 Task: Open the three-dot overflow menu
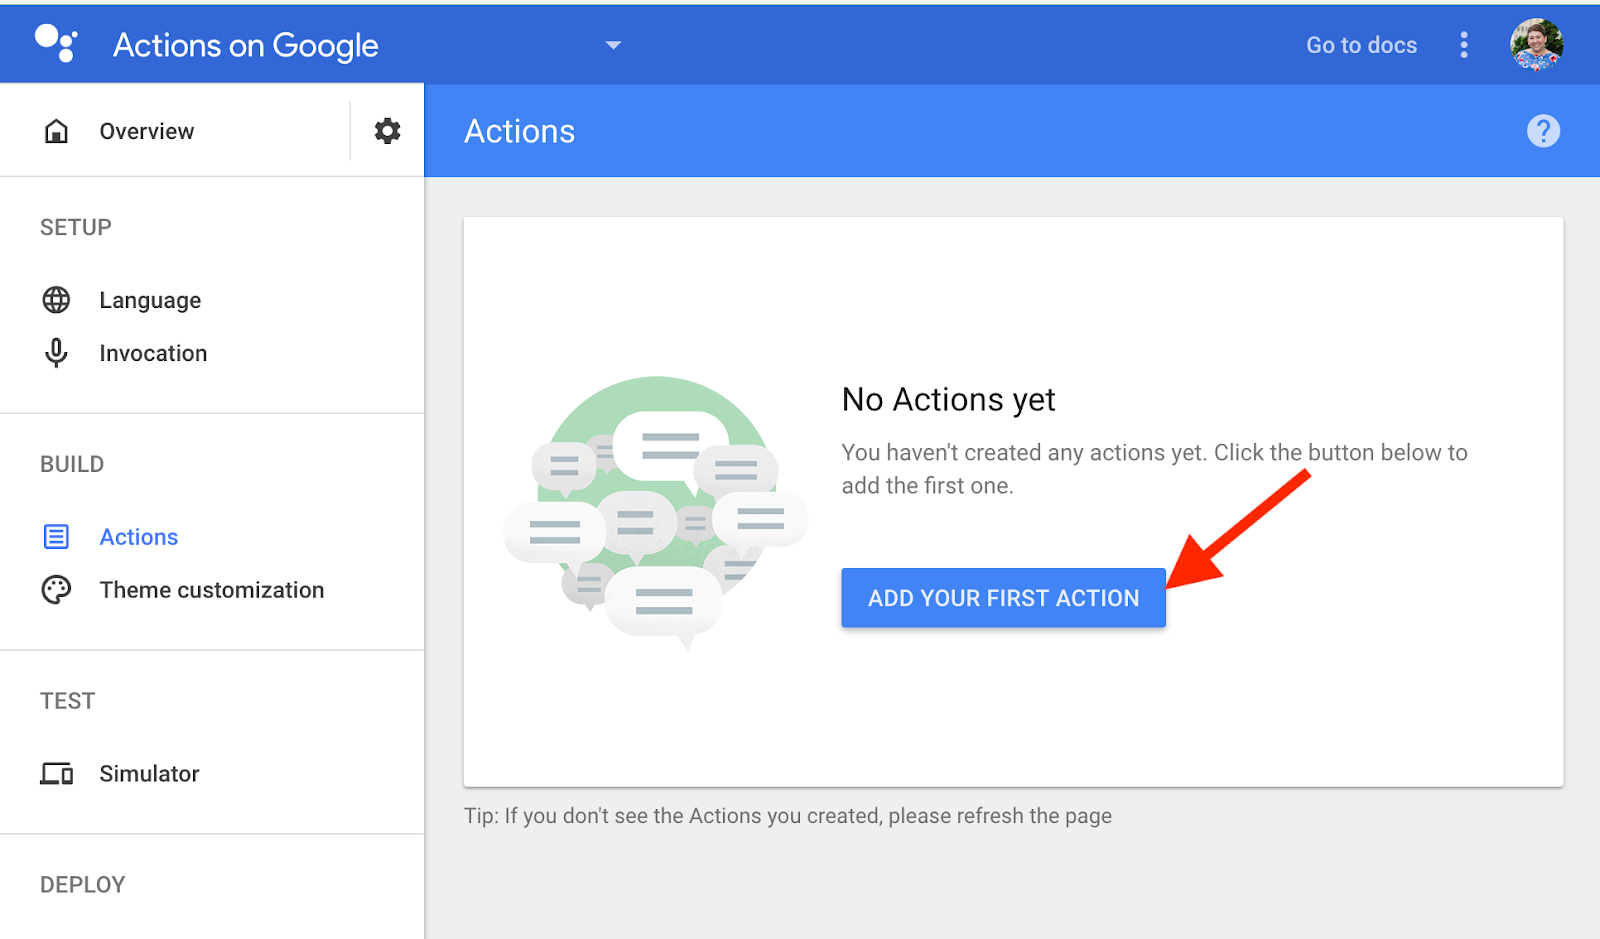tap(1464, 45)
